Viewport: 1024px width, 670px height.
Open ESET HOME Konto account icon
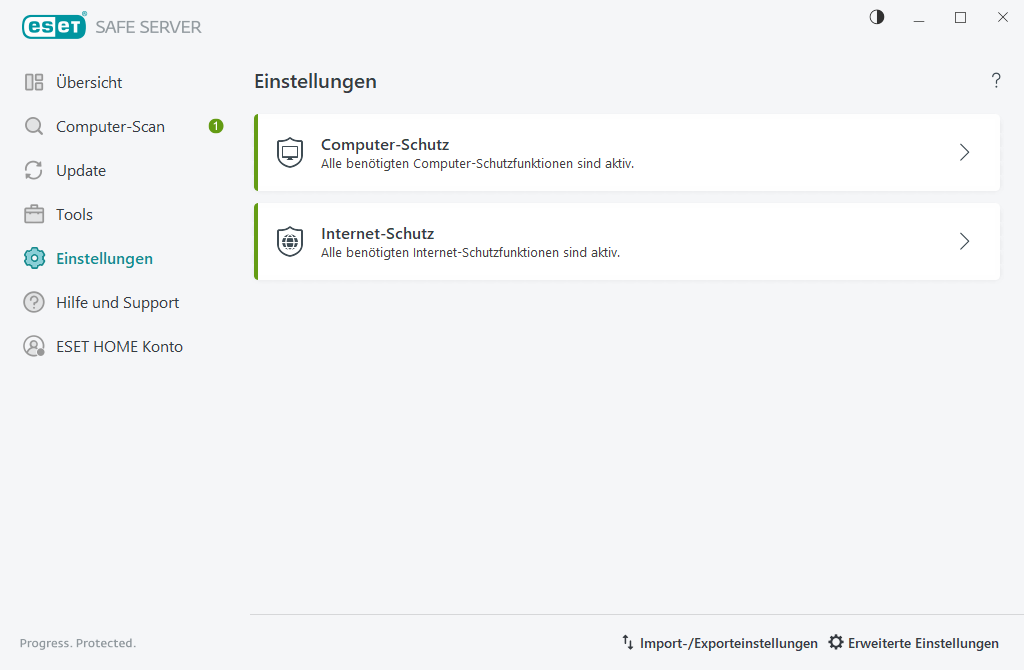click(33, 346)
